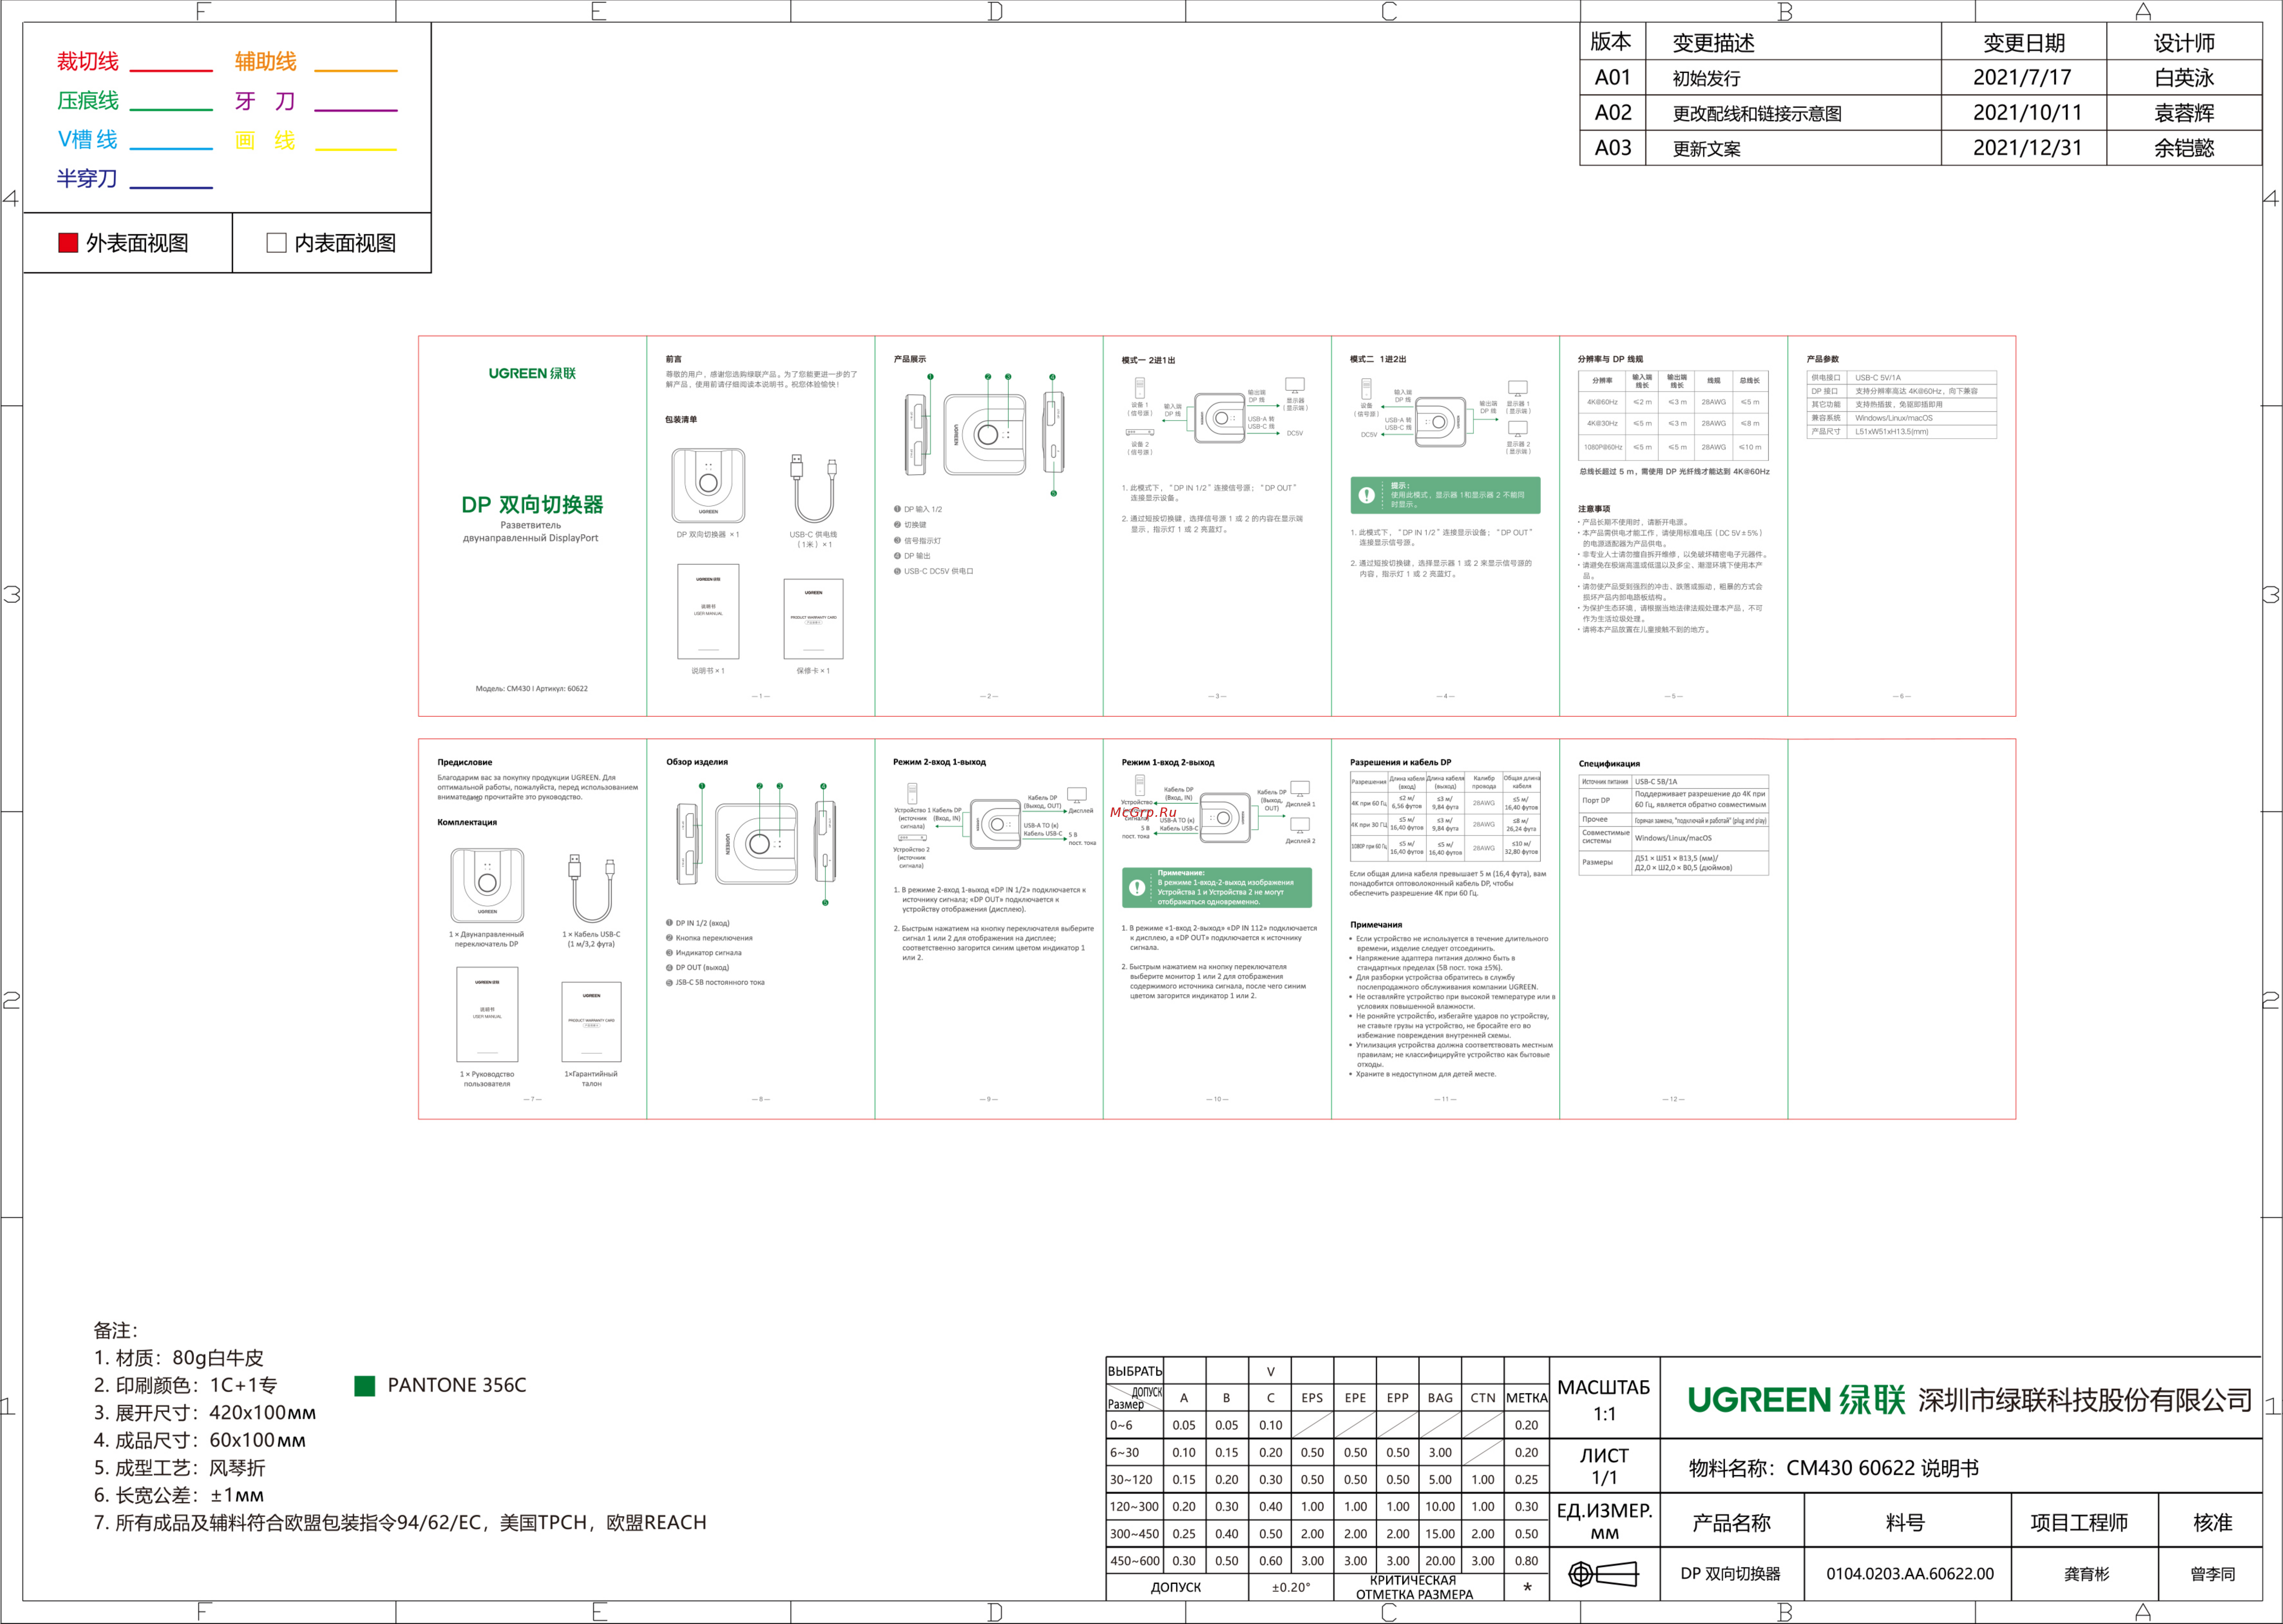Click the first-angle projection symbol in title block
Viewport: 2283px width, 1624px height.
coord(1603,1574)
